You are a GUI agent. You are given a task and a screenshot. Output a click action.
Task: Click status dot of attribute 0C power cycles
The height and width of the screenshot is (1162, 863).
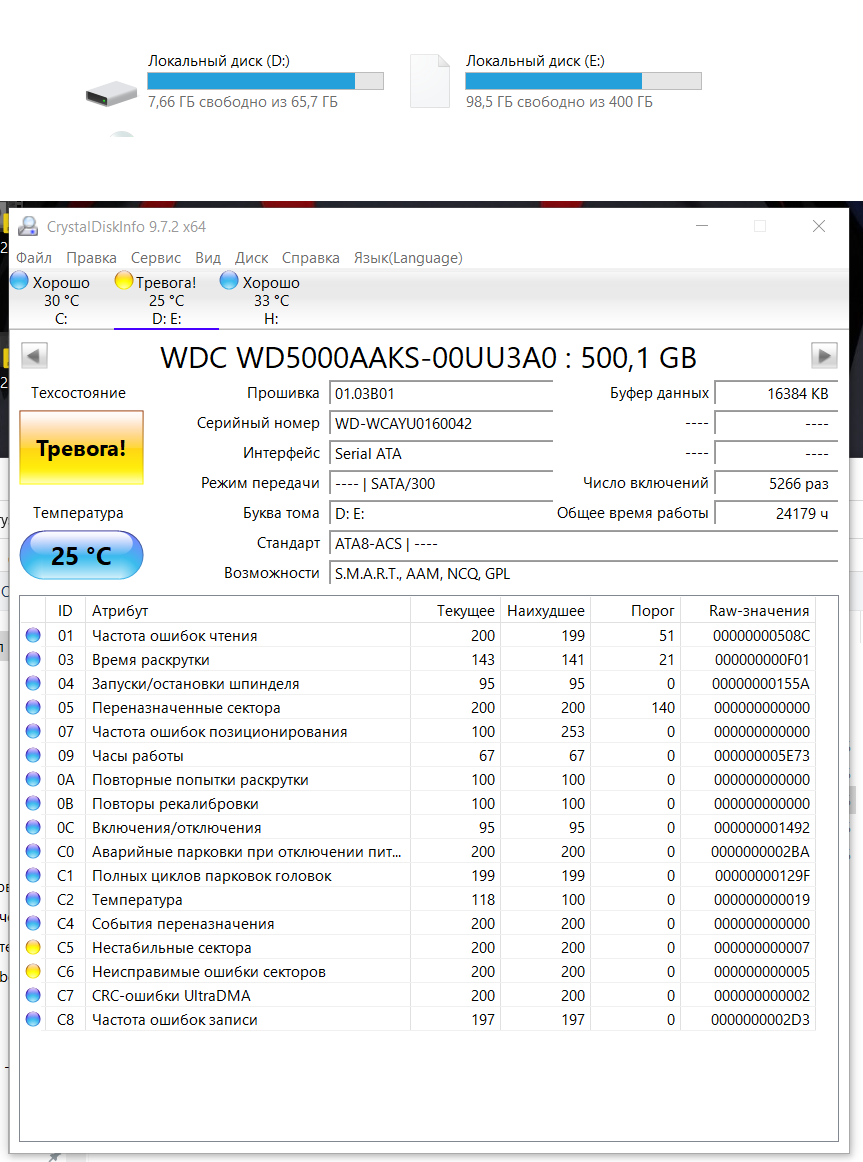[33, 827]
